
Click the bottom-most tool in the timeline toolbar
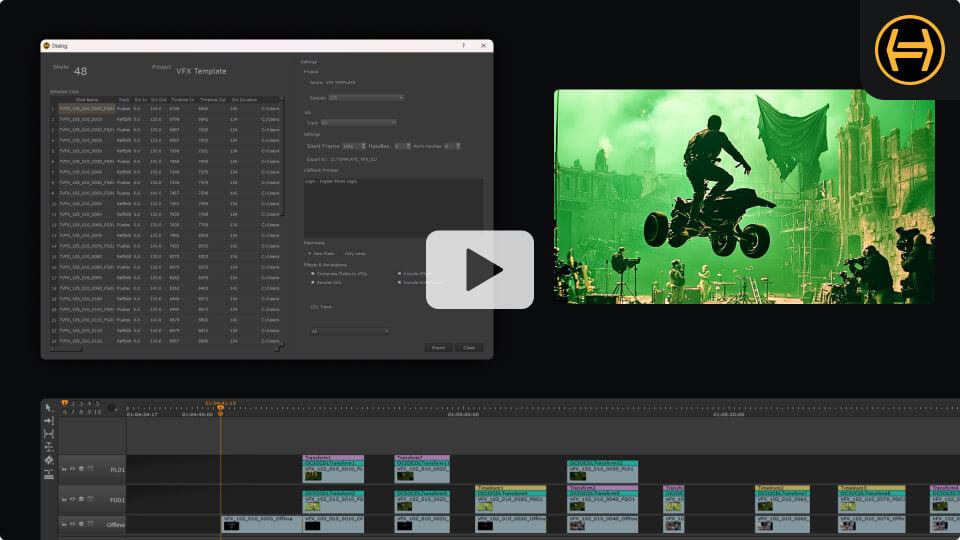coord(48,473)
